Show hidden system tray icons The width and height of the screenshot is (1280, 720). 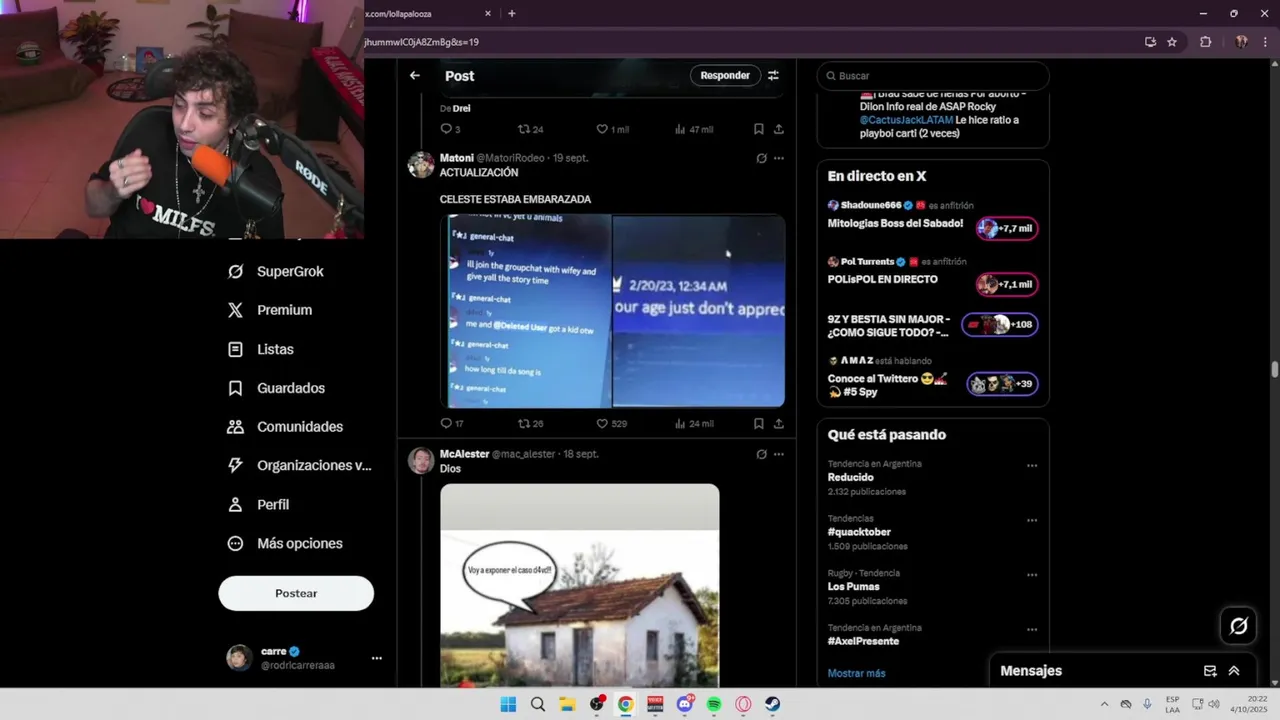click(x=1104, y=704)
